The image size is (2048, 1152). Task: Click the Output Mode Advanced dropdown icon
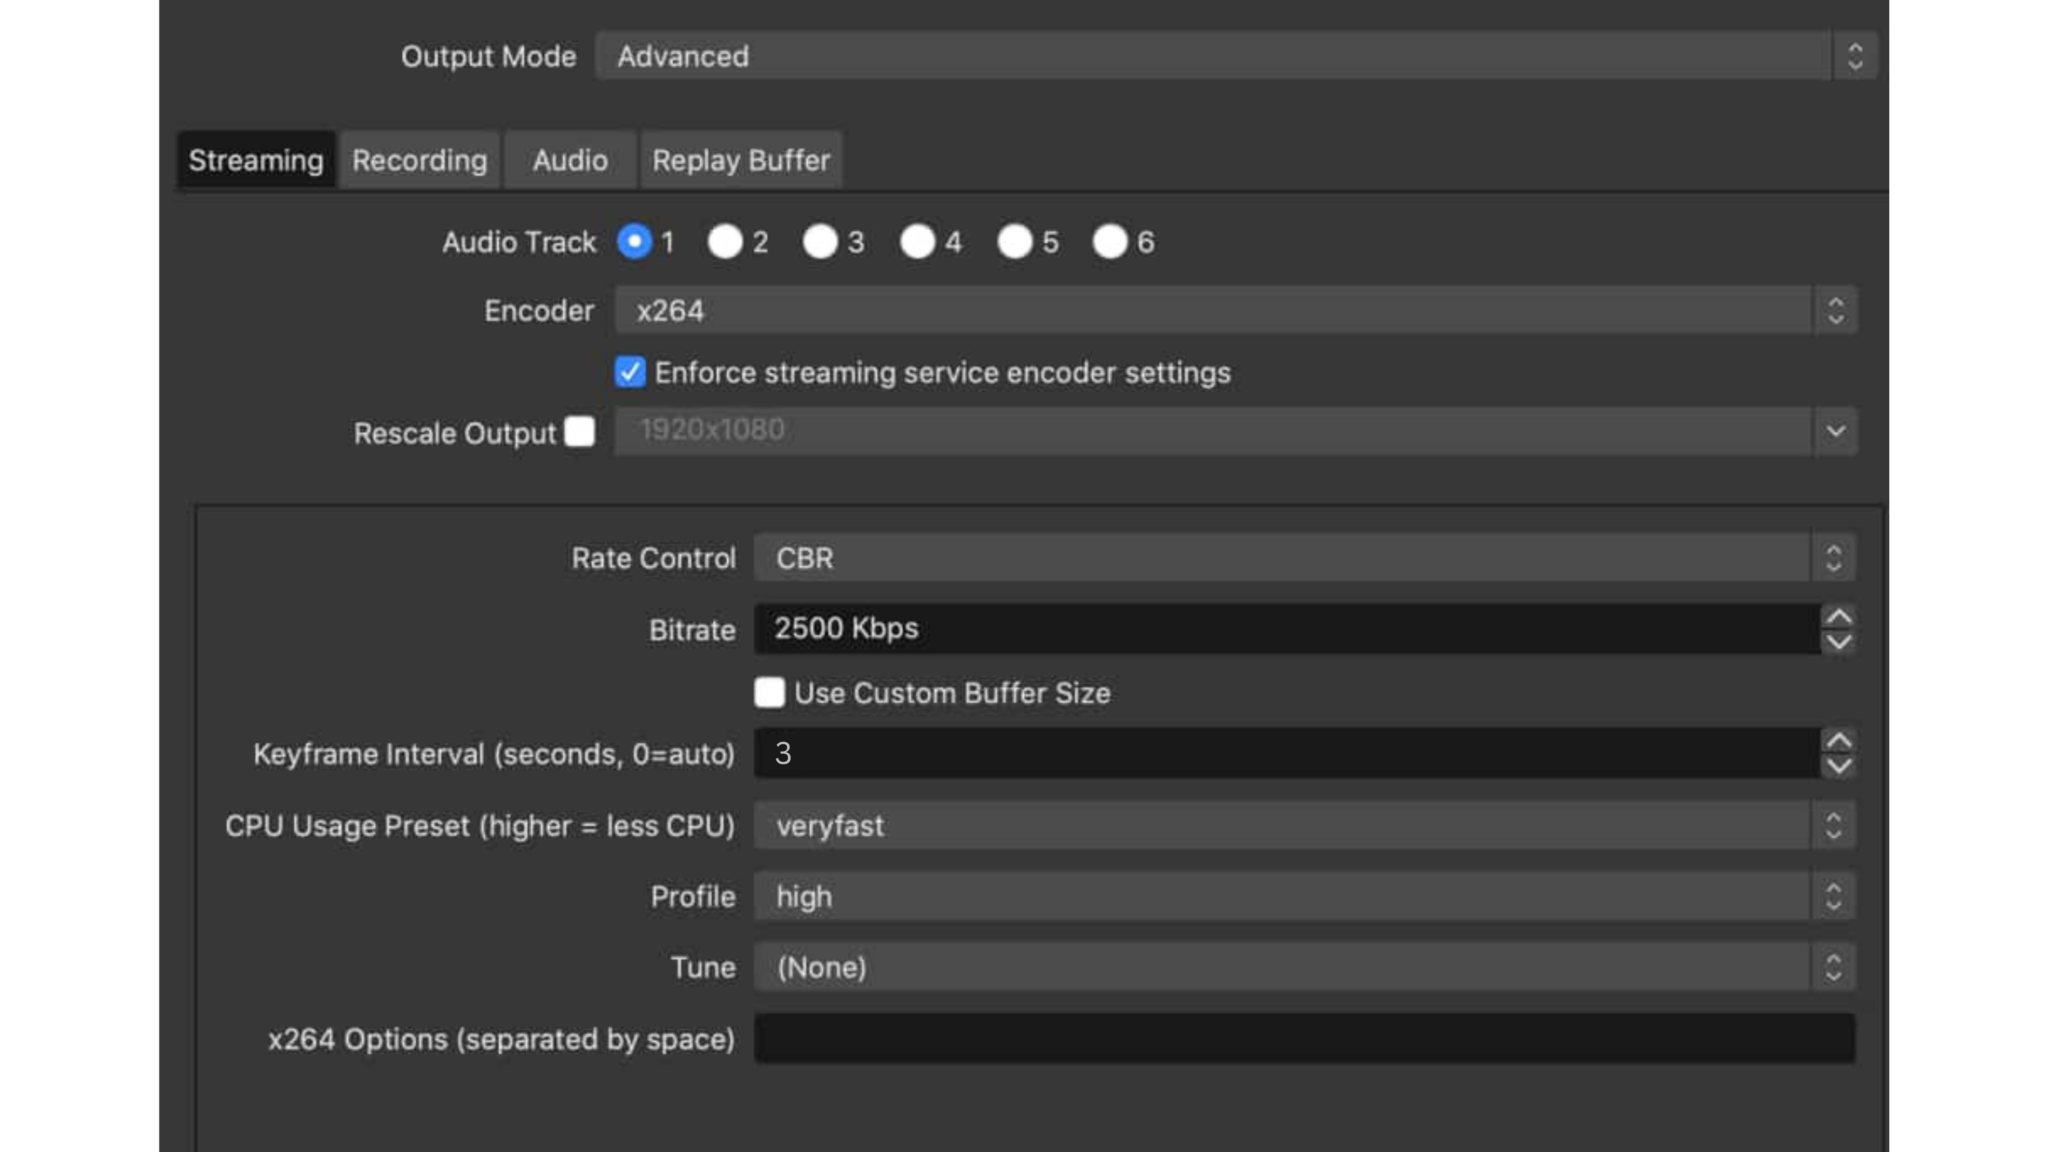tap(1855, 55)
